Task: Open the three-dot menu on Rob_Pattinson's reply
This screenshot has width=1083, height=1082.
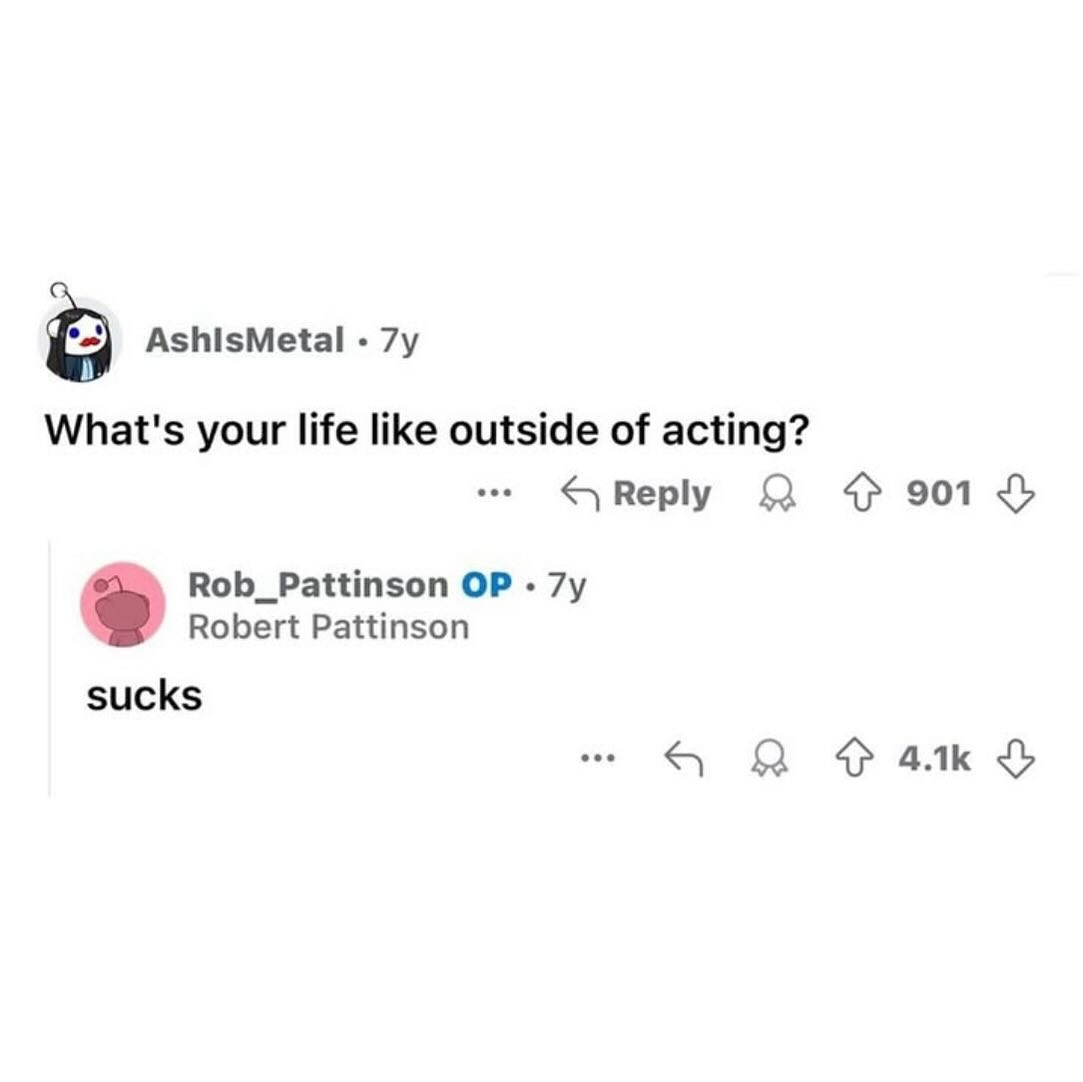Action: [597, 759]
